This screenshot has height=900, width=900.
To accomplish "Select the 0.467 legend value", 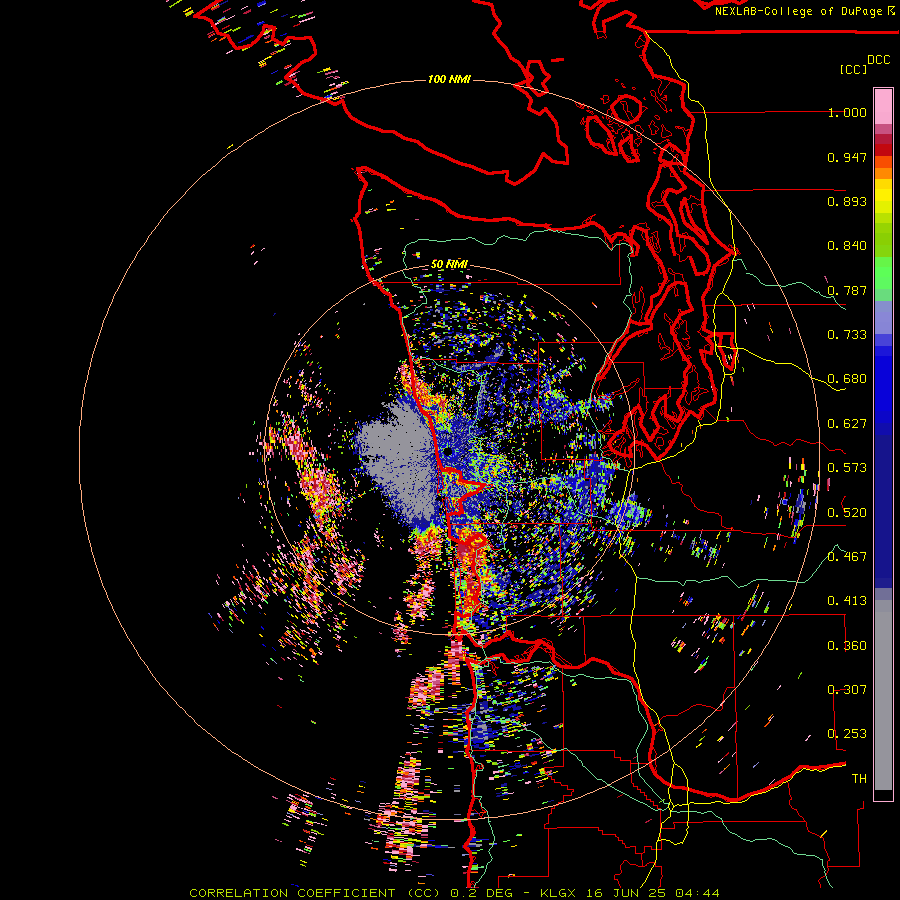I will [x=847, y=557].
